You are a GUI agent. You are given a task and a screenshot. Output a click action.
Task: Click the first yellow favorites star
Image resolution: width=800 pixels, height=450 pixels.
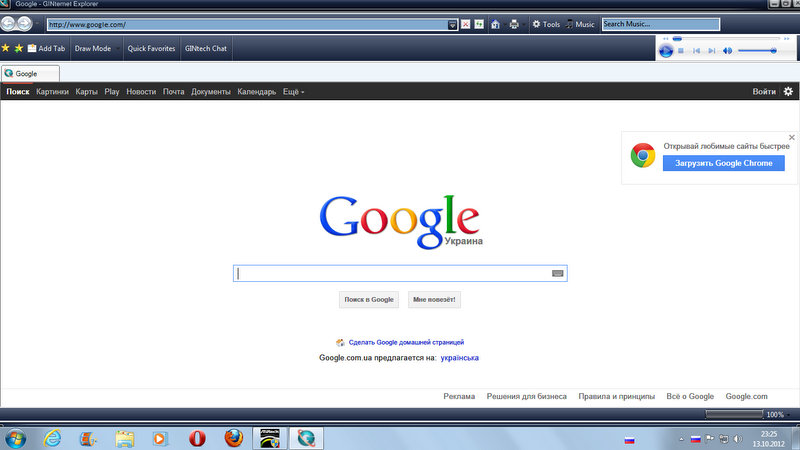pyautogui.click(x=6, y=48)
